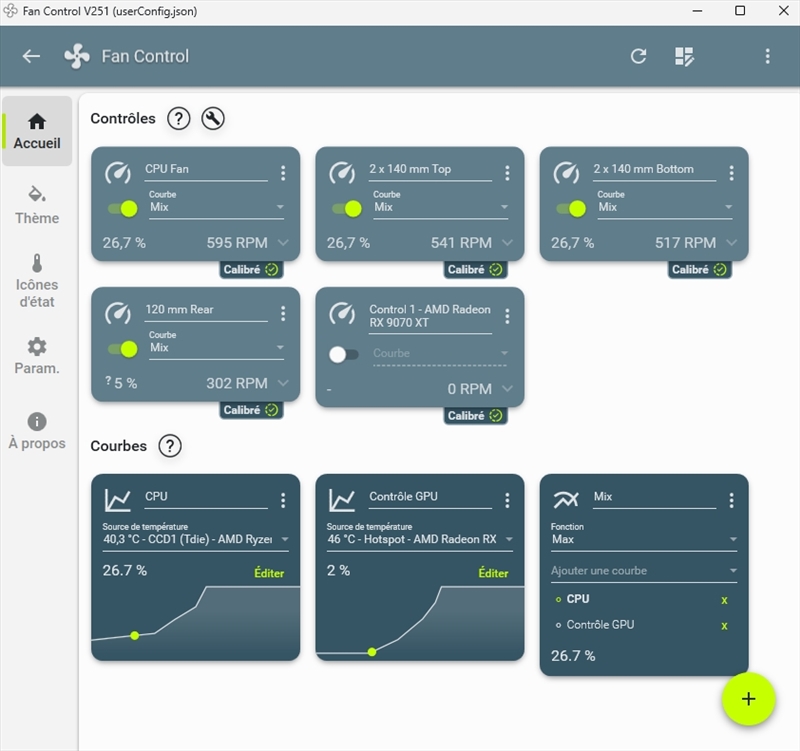Click the 2 x 140 mm Bottom gauge icon
This screenshot has width=800, height=751.
[x=566, y=172]
